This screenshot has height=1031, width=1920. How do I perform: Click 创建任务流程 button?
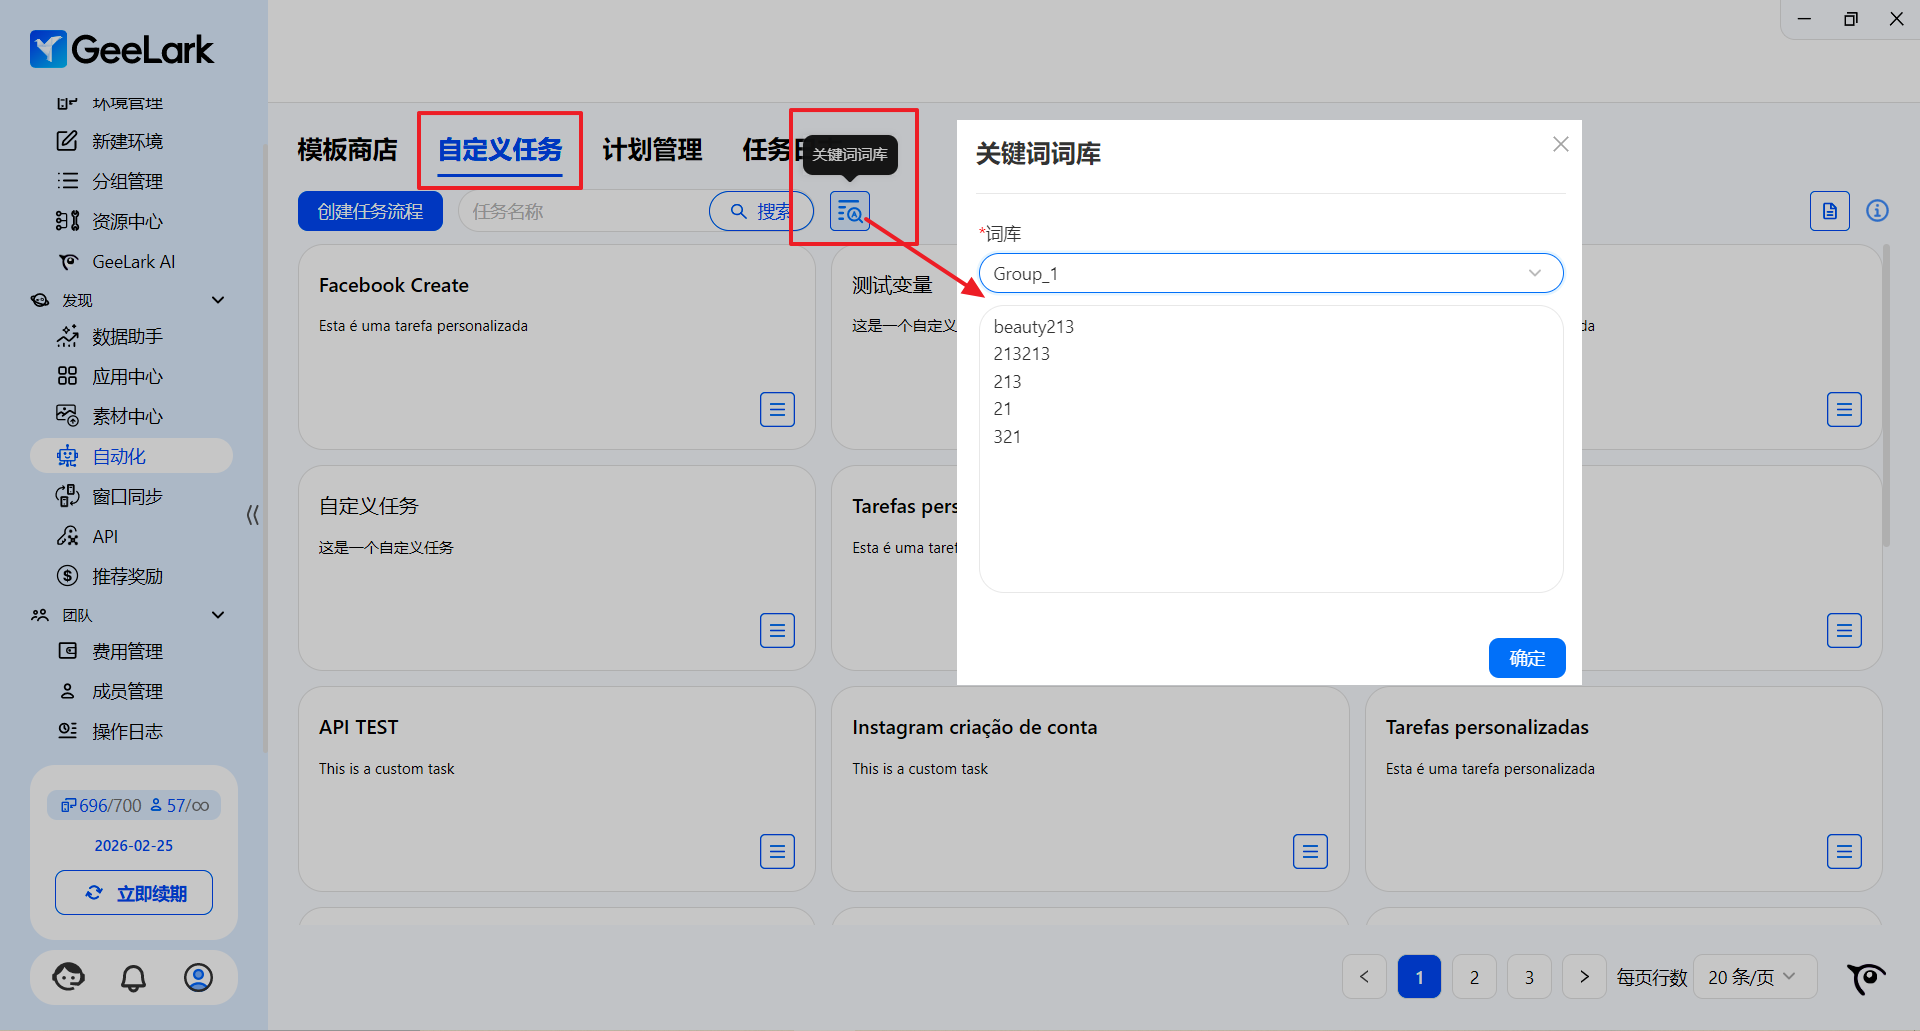[x=370, y=211]
